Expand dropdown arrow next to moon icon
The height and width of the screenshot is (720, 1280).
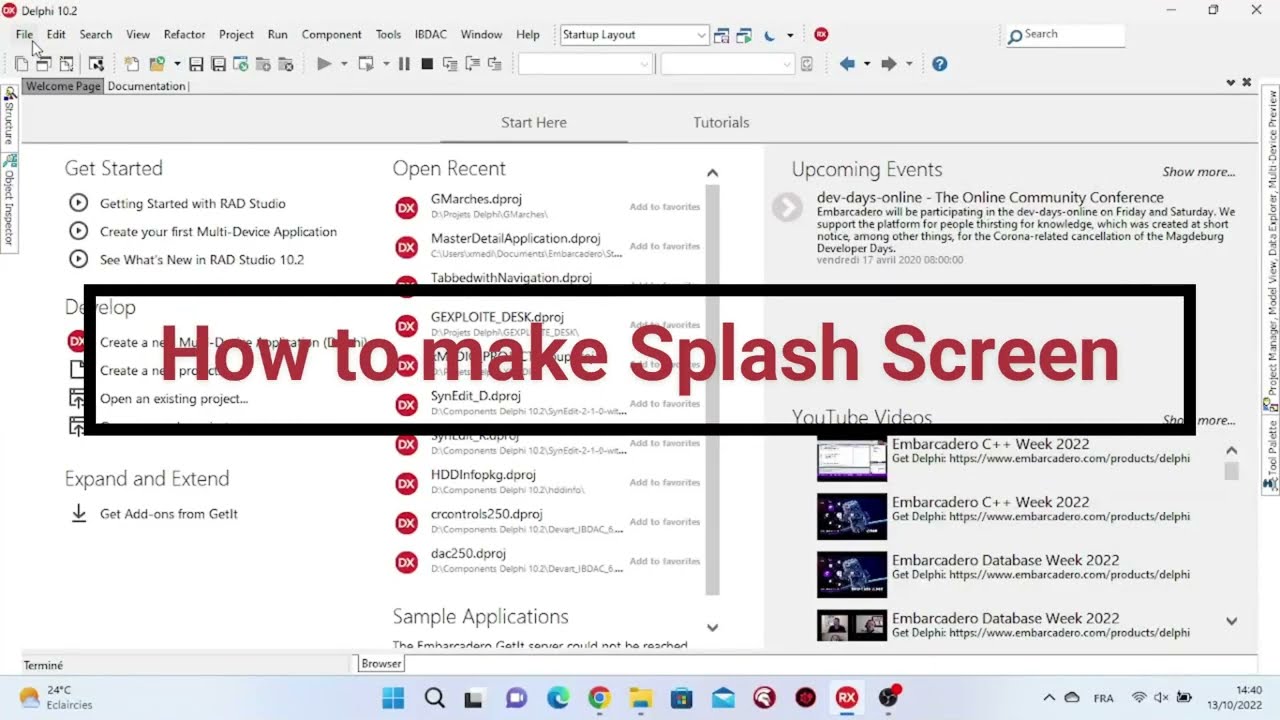pyautogui.click(x=790, y=35)
